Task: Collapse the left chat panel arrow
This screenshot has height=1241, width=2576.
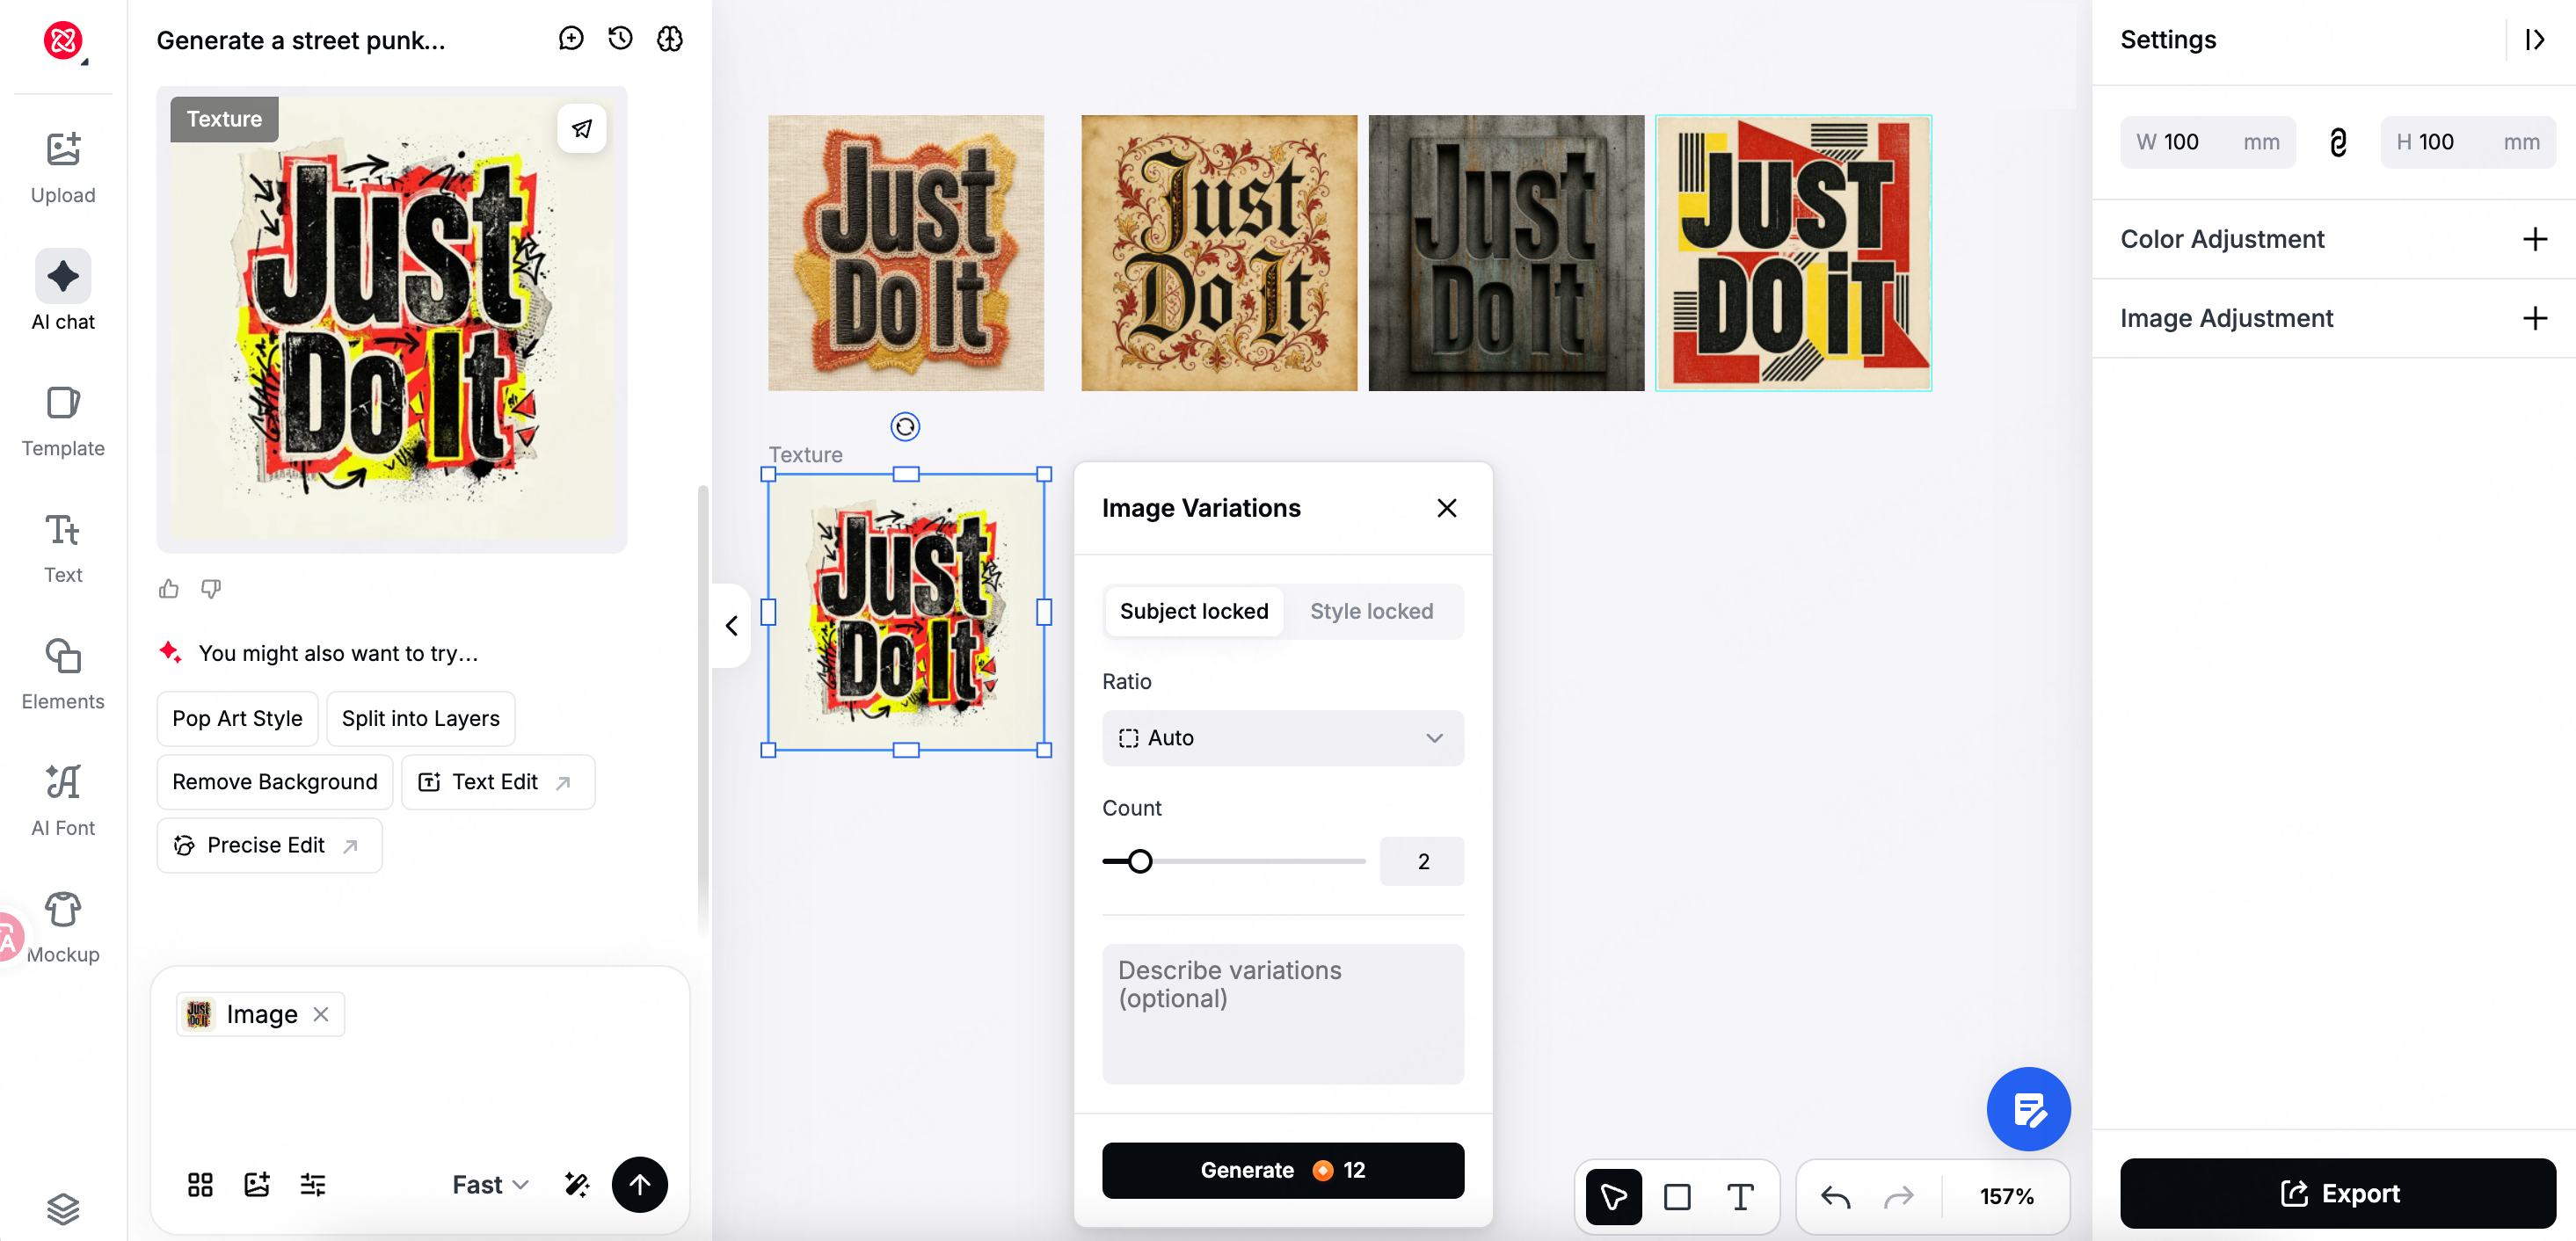Action: point(731,626)
